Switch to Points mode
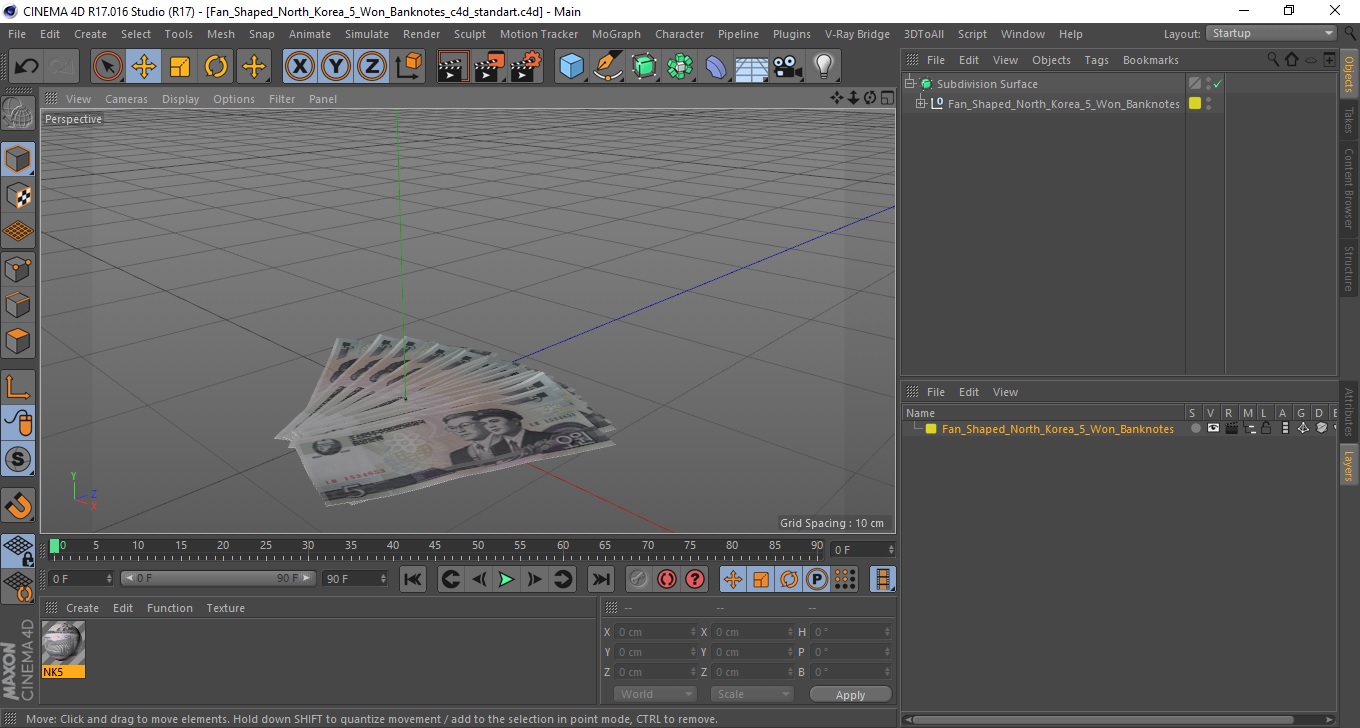 pos(18,268)
